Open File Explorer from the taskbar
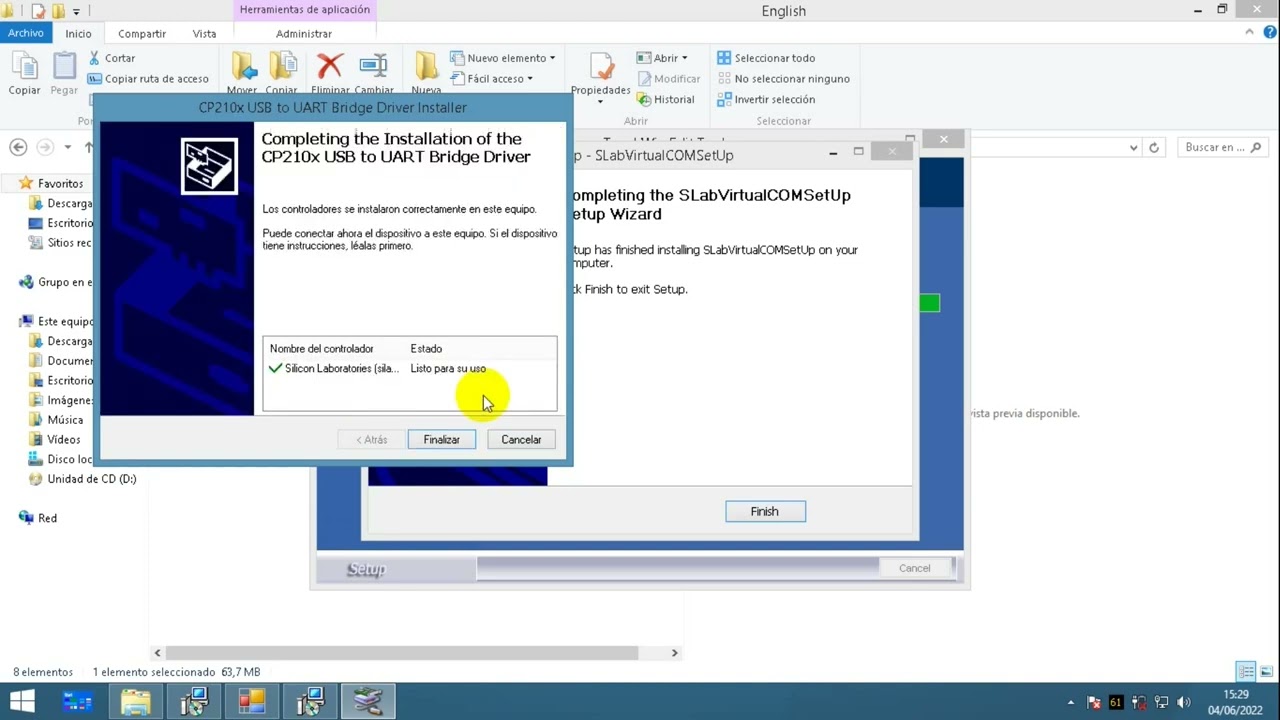1280x720 pixels. click(x=136, y=702)
